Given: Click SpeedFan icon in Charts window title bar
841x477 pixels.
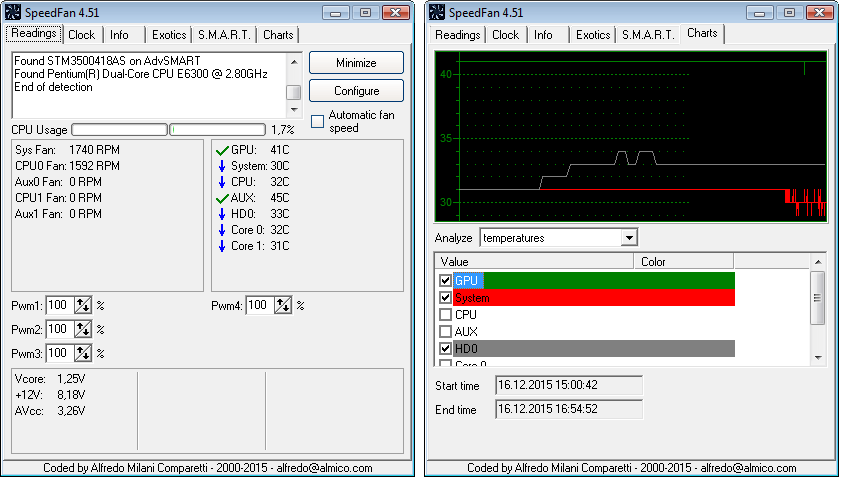Looking at the screenshot, I should click(439, 12).
